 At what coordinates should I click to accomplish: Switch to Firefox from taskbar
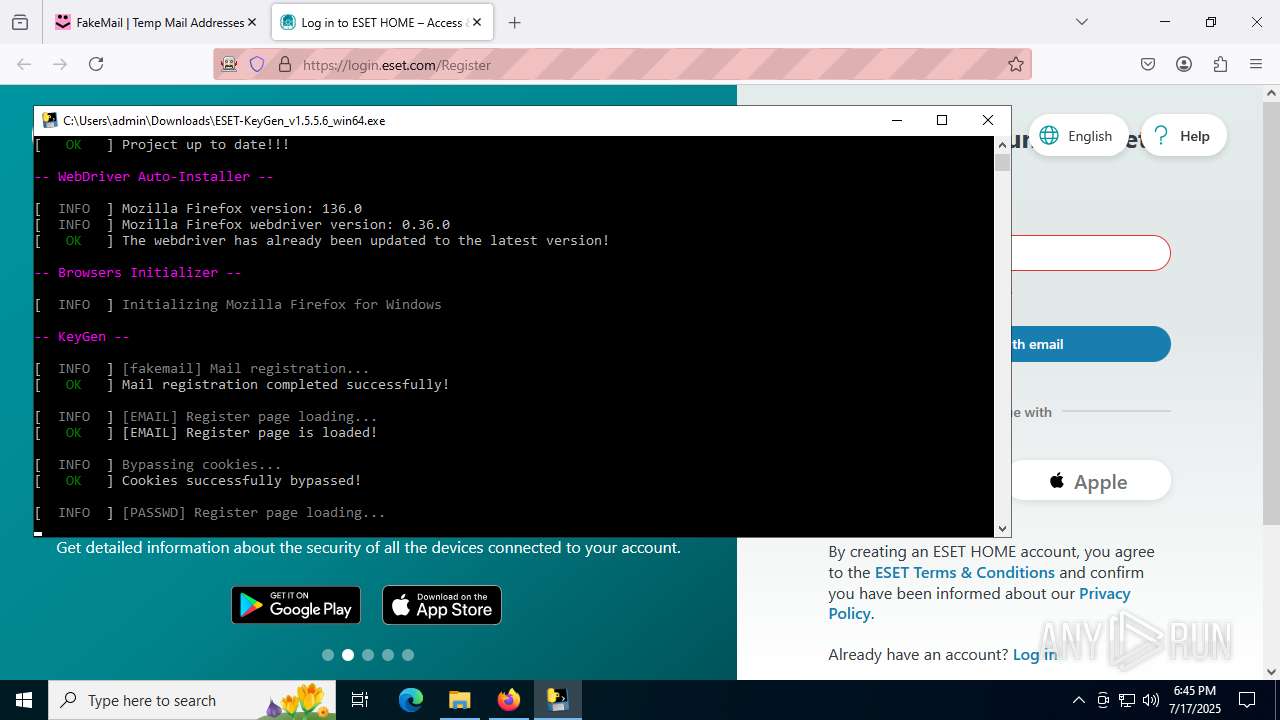tap(508, 700)
